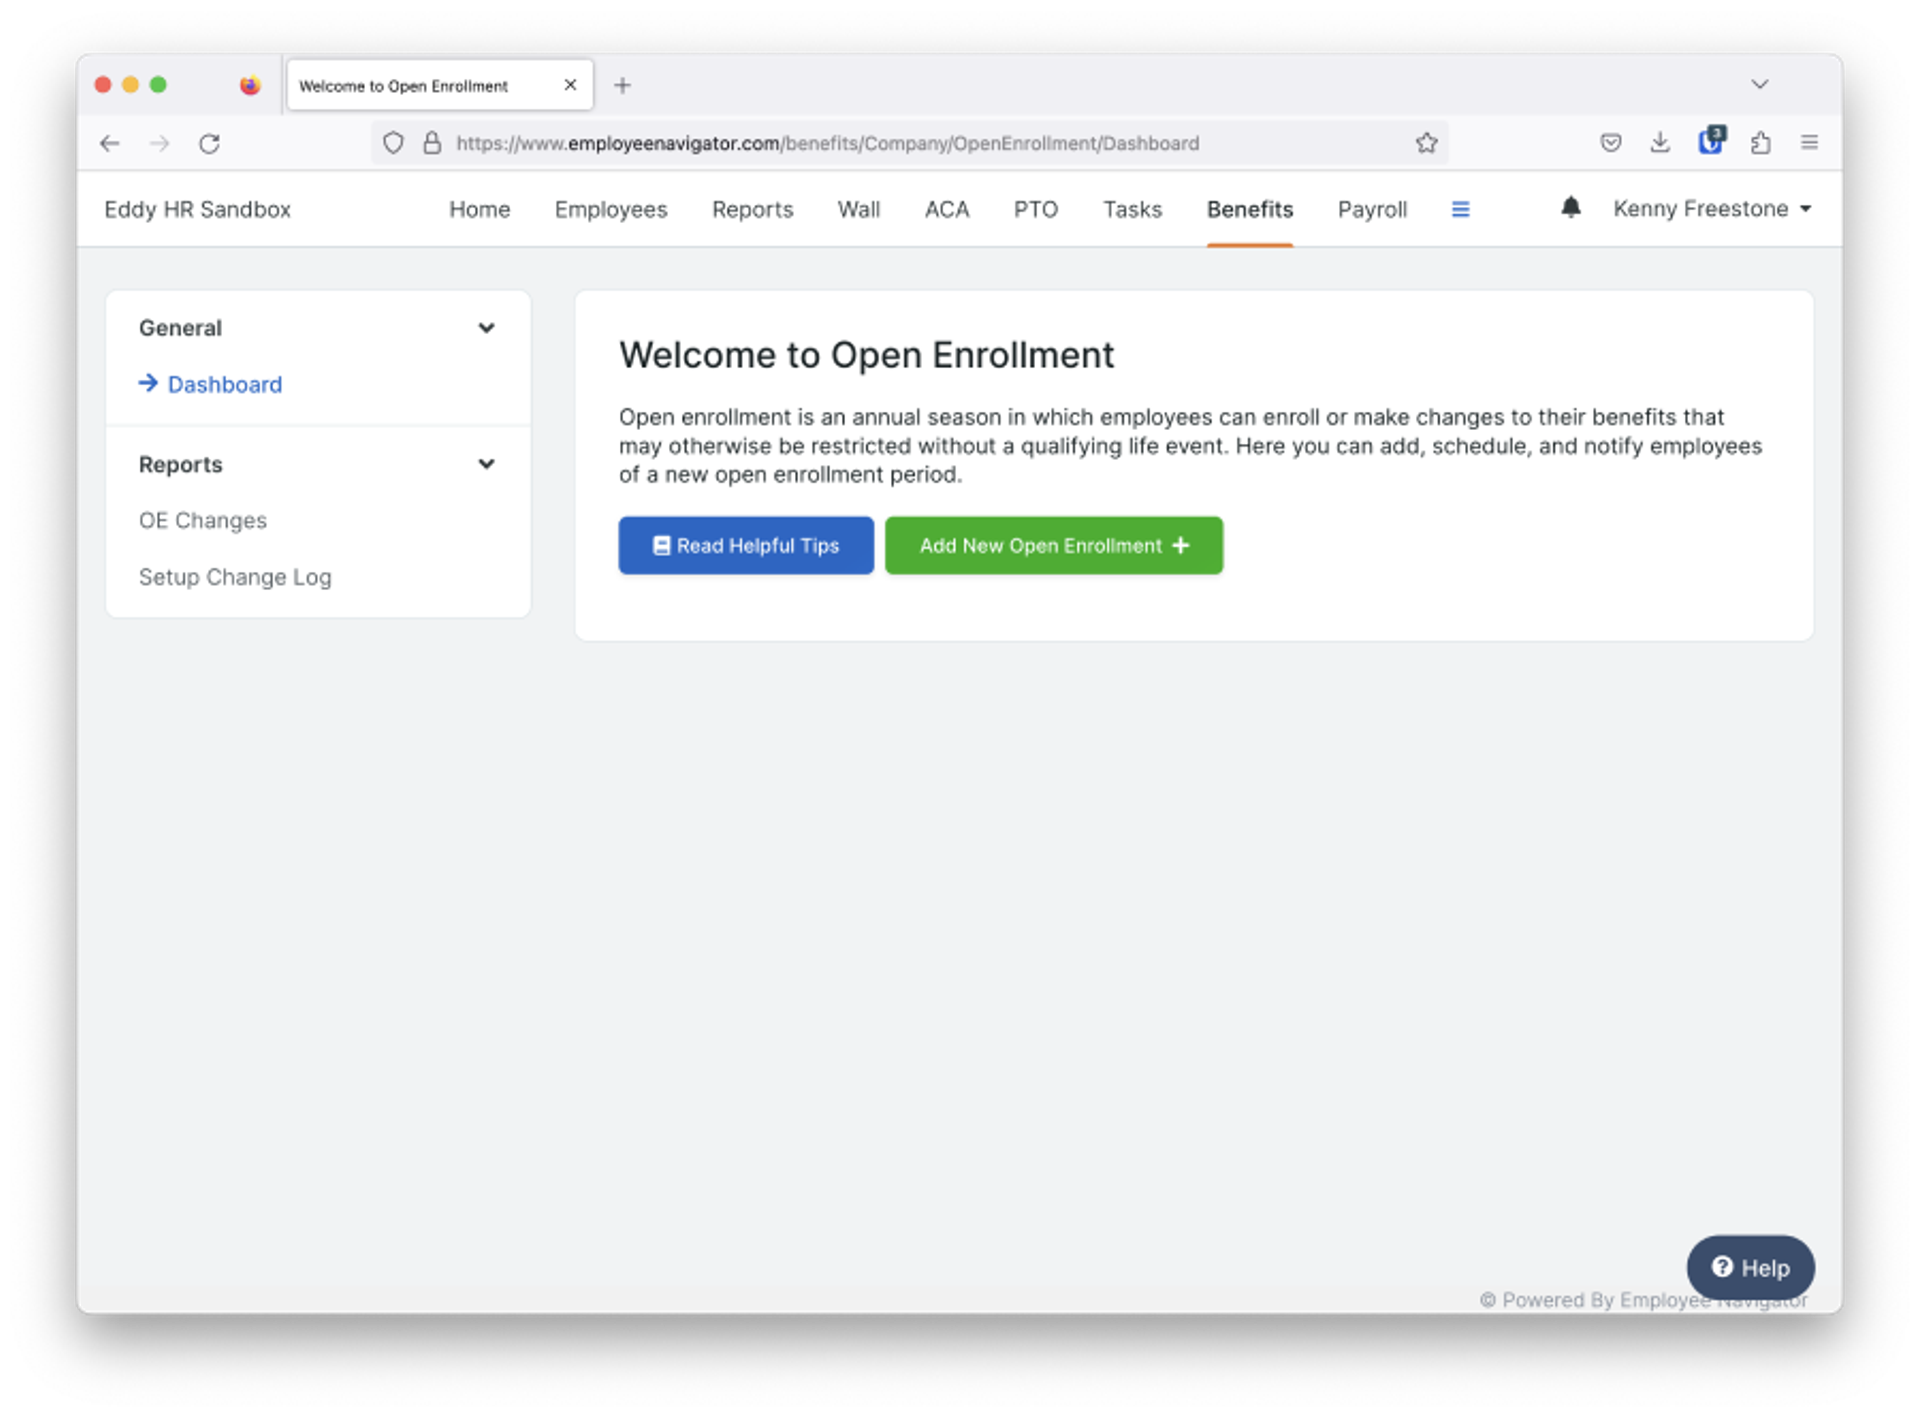Click the browser reload icon

pyautogui.click(x=209, y=144)
